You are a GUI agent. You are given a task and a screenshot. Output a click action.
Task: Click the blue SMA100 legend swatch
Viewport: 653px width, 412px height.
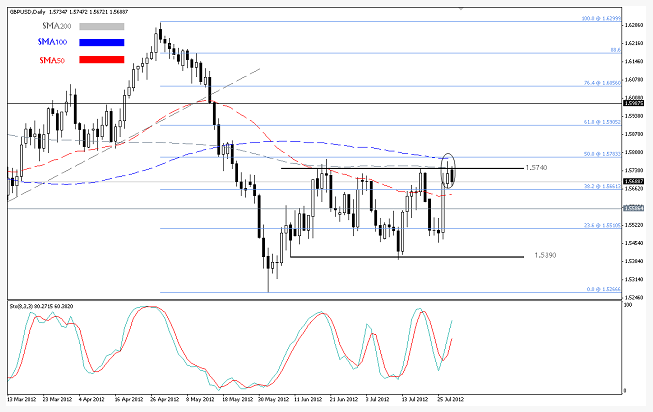102,42
